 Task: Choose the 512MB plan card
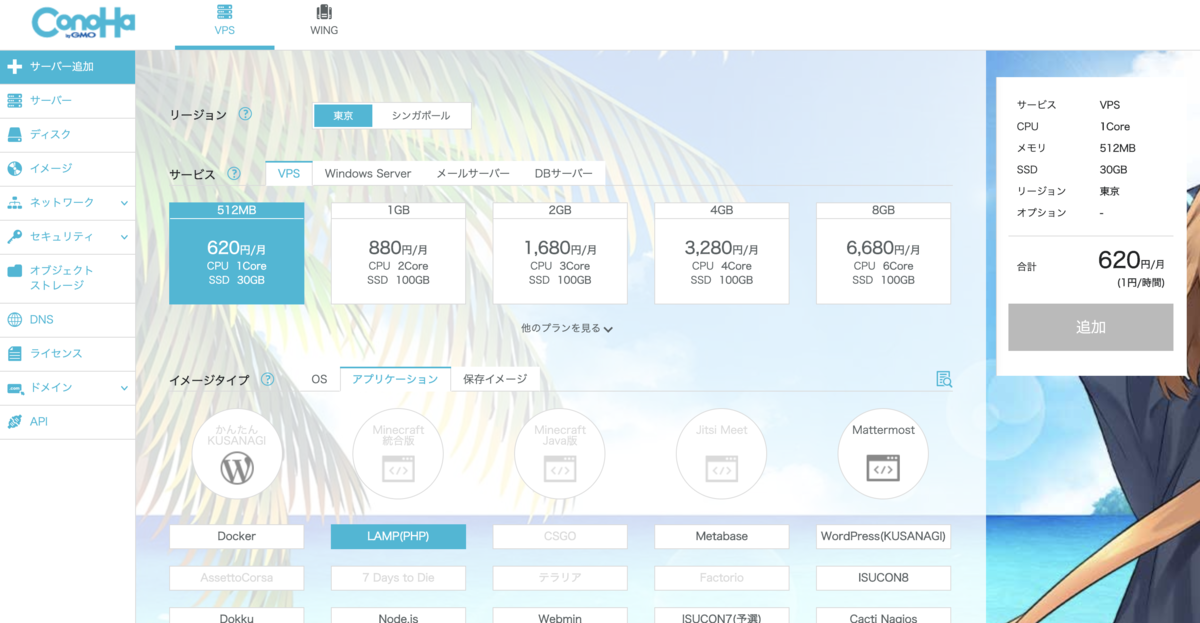coord(237,253)
